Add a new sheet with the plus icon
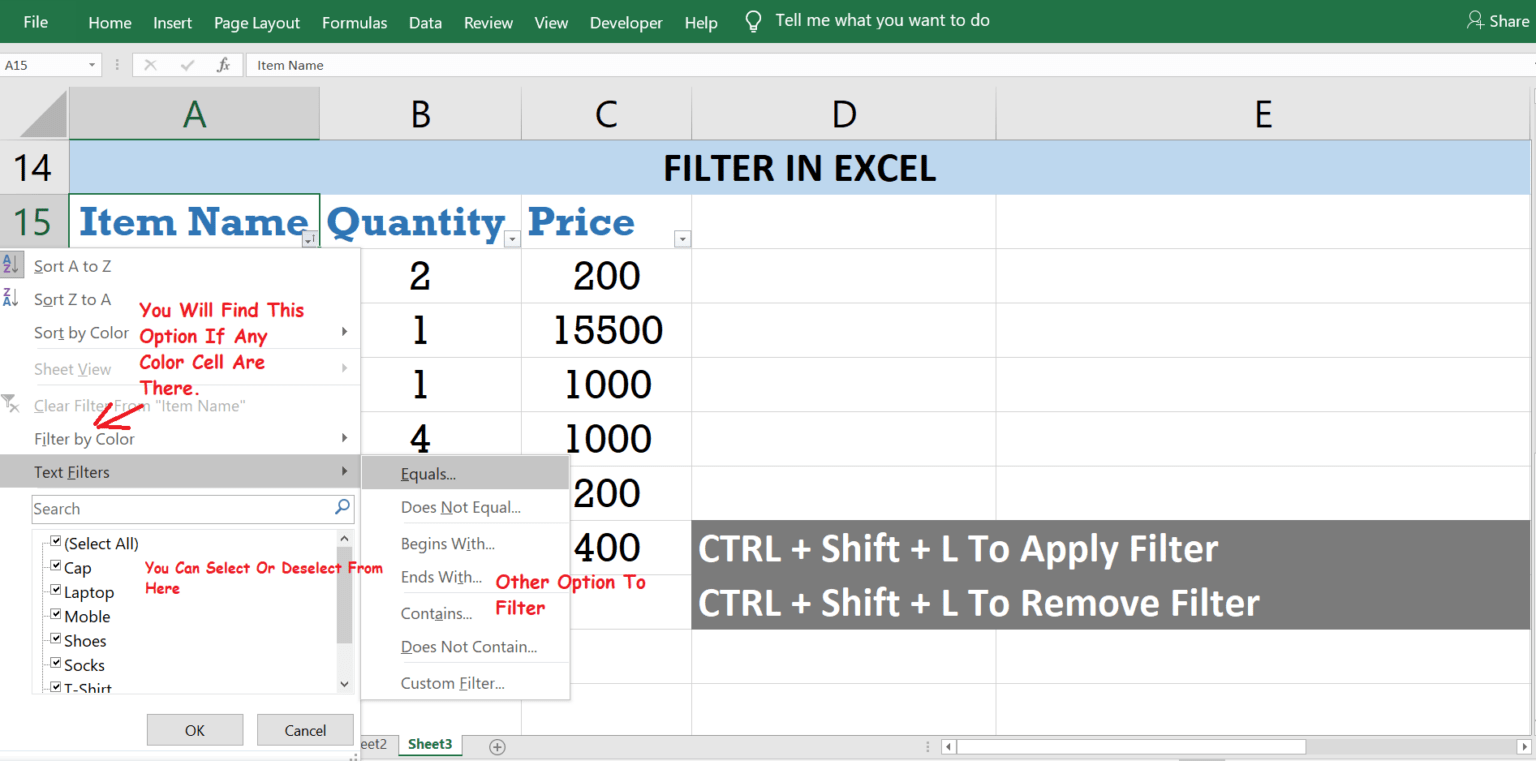The height and width of the screenshot is (761, 1536). point(496,746)
